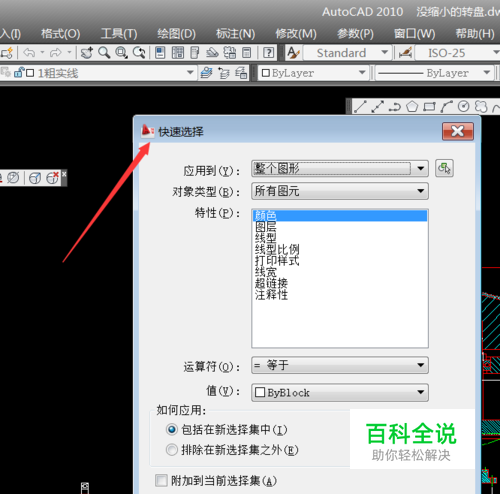The width and height of the screenshot is (500, 494).
Task: Open the ISO-25 dimension style dropdown
Action: pos(495,53)
